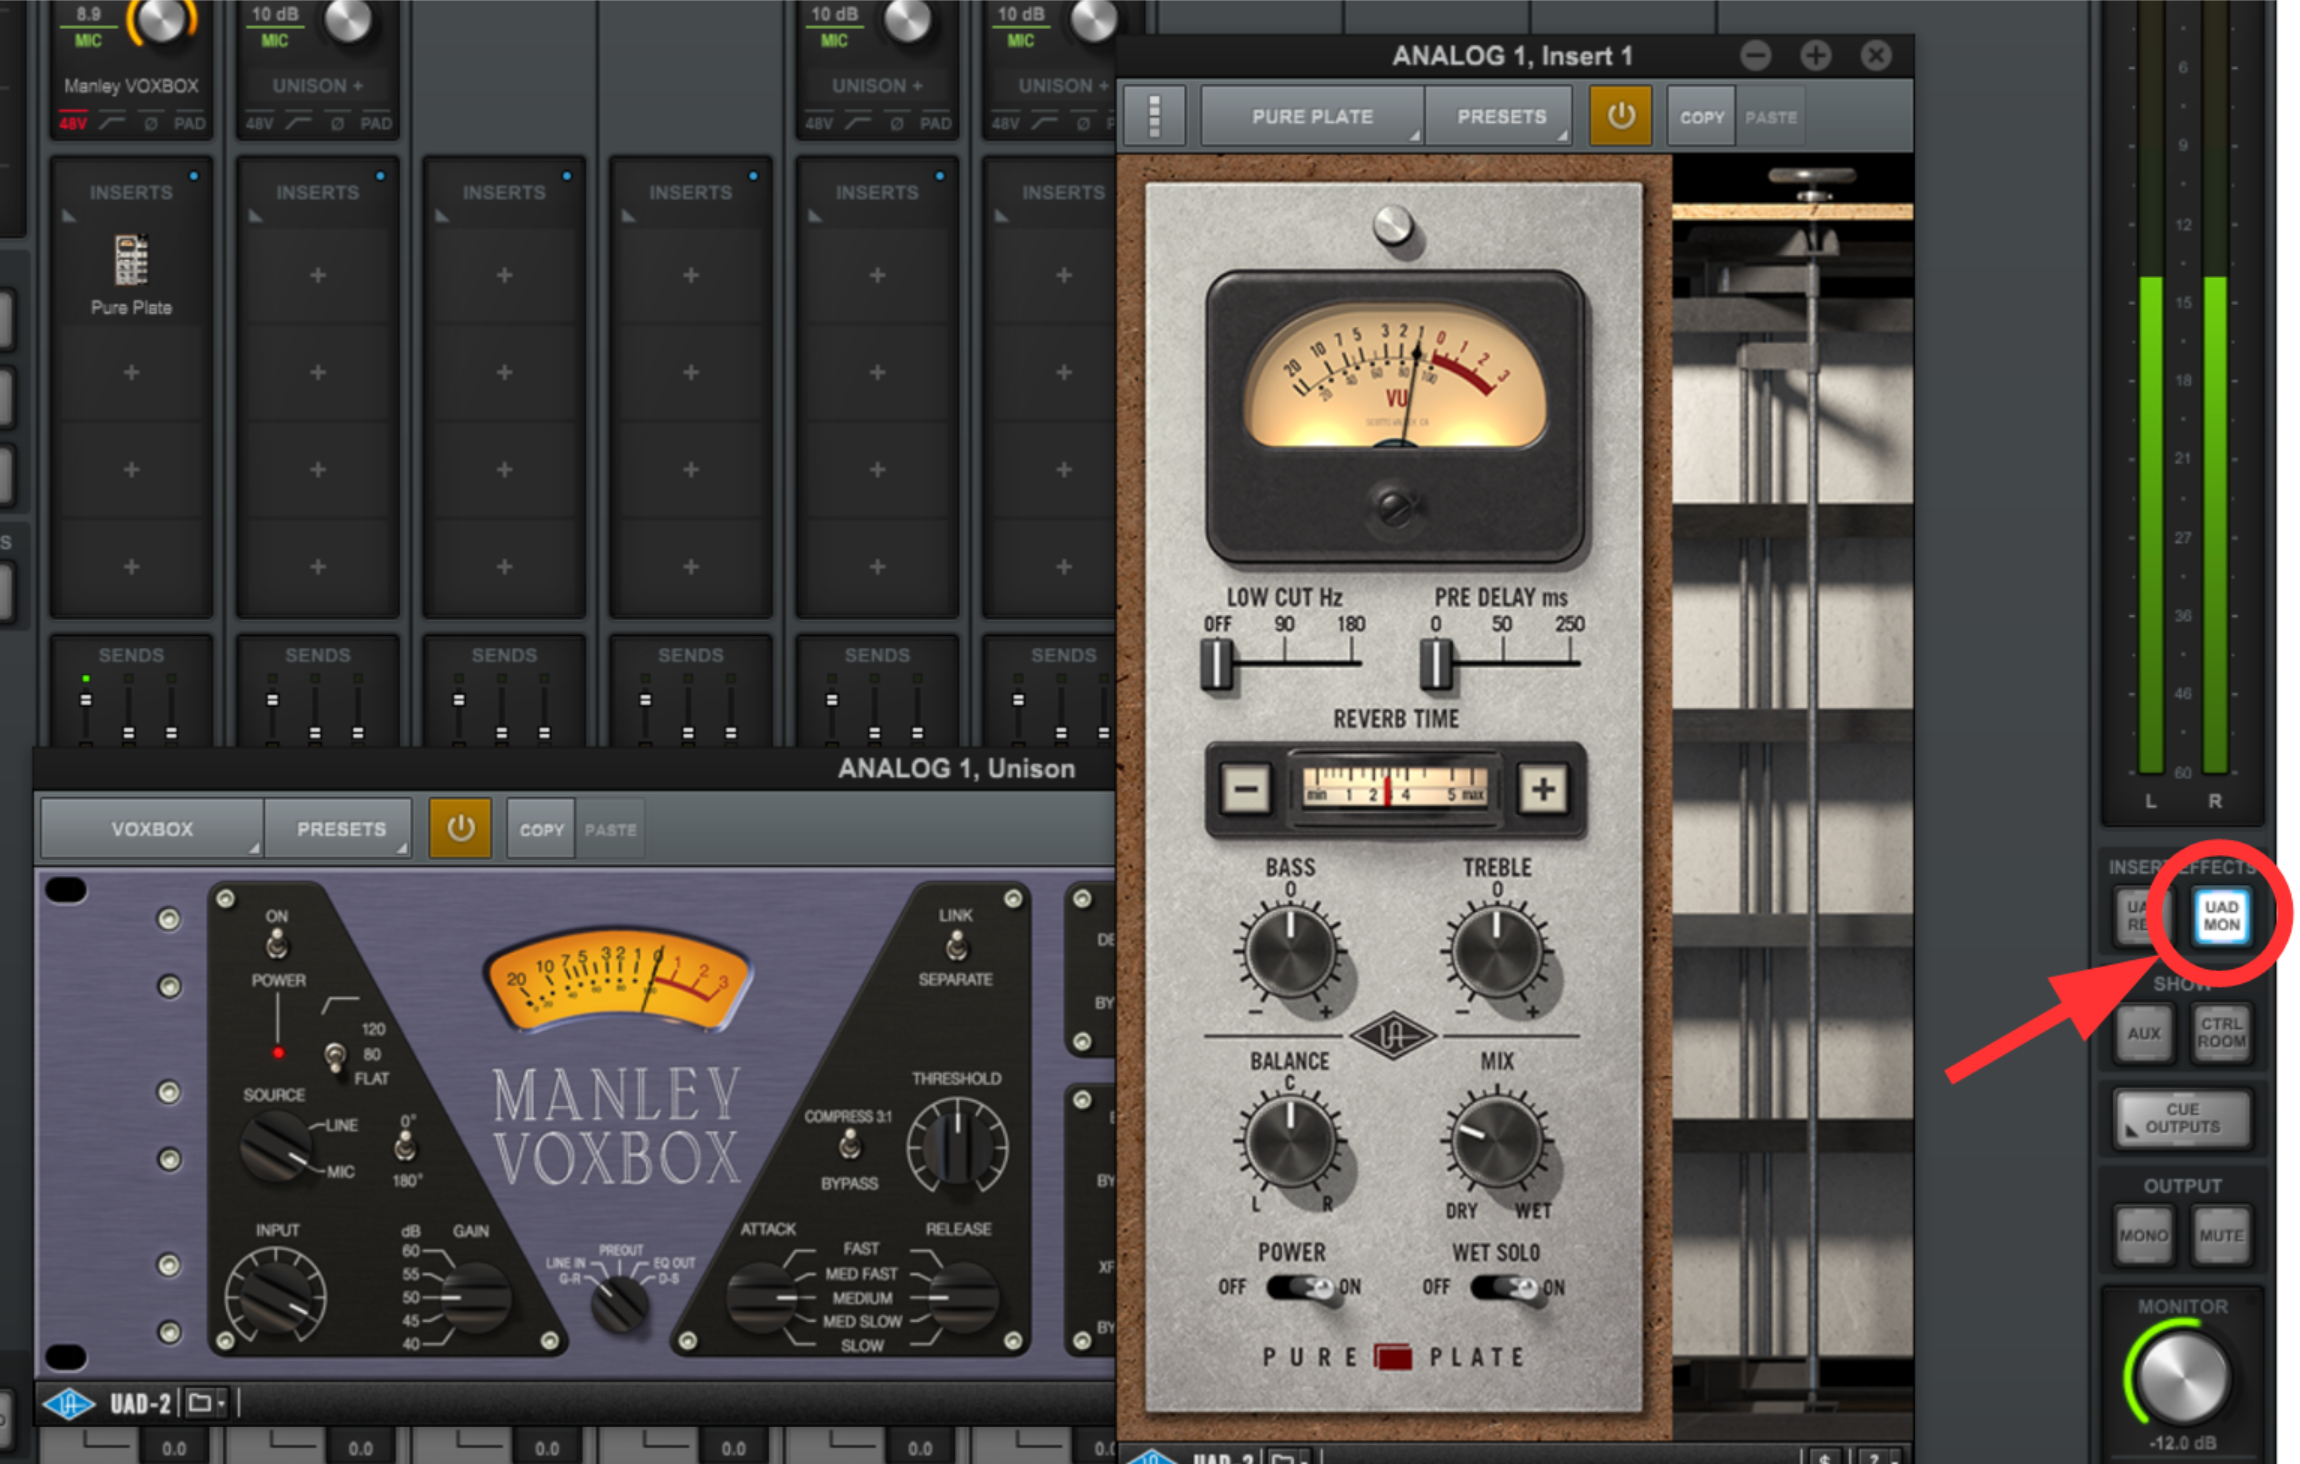Open the CUE OUTPUTS dropdown
Image resolution: width=2300 pixels, height=1464 pixels.
pos(2182,1118)
